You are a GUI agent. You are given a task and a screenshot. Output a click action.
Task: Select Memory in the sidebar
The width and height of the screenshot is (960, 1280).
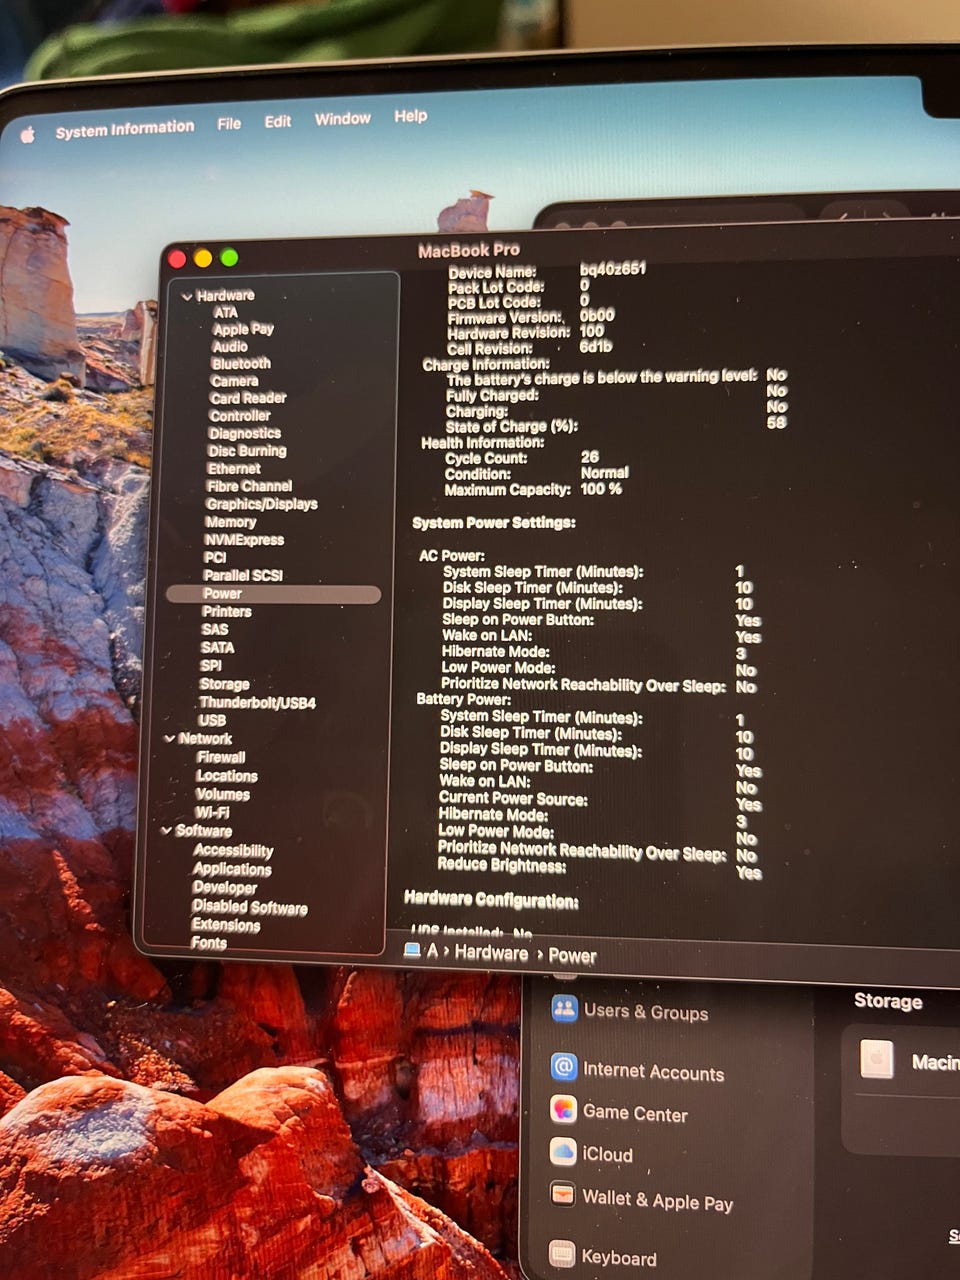(x=231, y=522)
